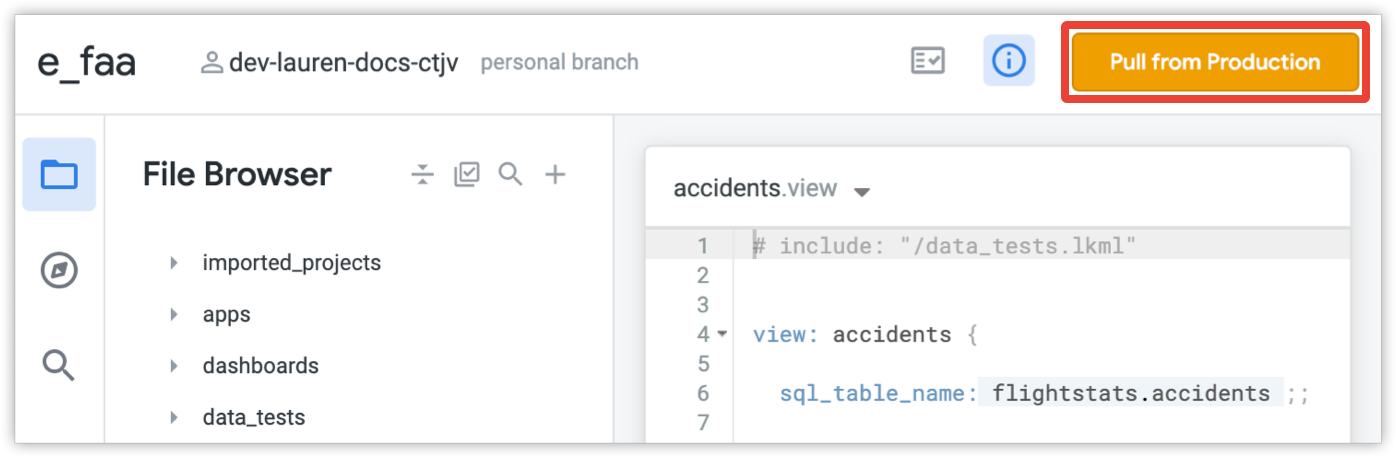Open Find and Replace in sidebar
Image resolution: width=1396 pixels, height=458 pixels.
pyautogui.click(x=59, y=366)
